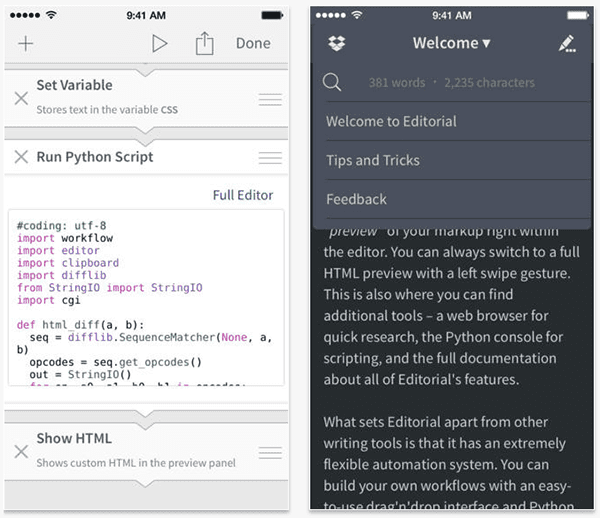Remove the Run Python Script action
Viewport: 600px width, 518px height.
pos(21,157)
